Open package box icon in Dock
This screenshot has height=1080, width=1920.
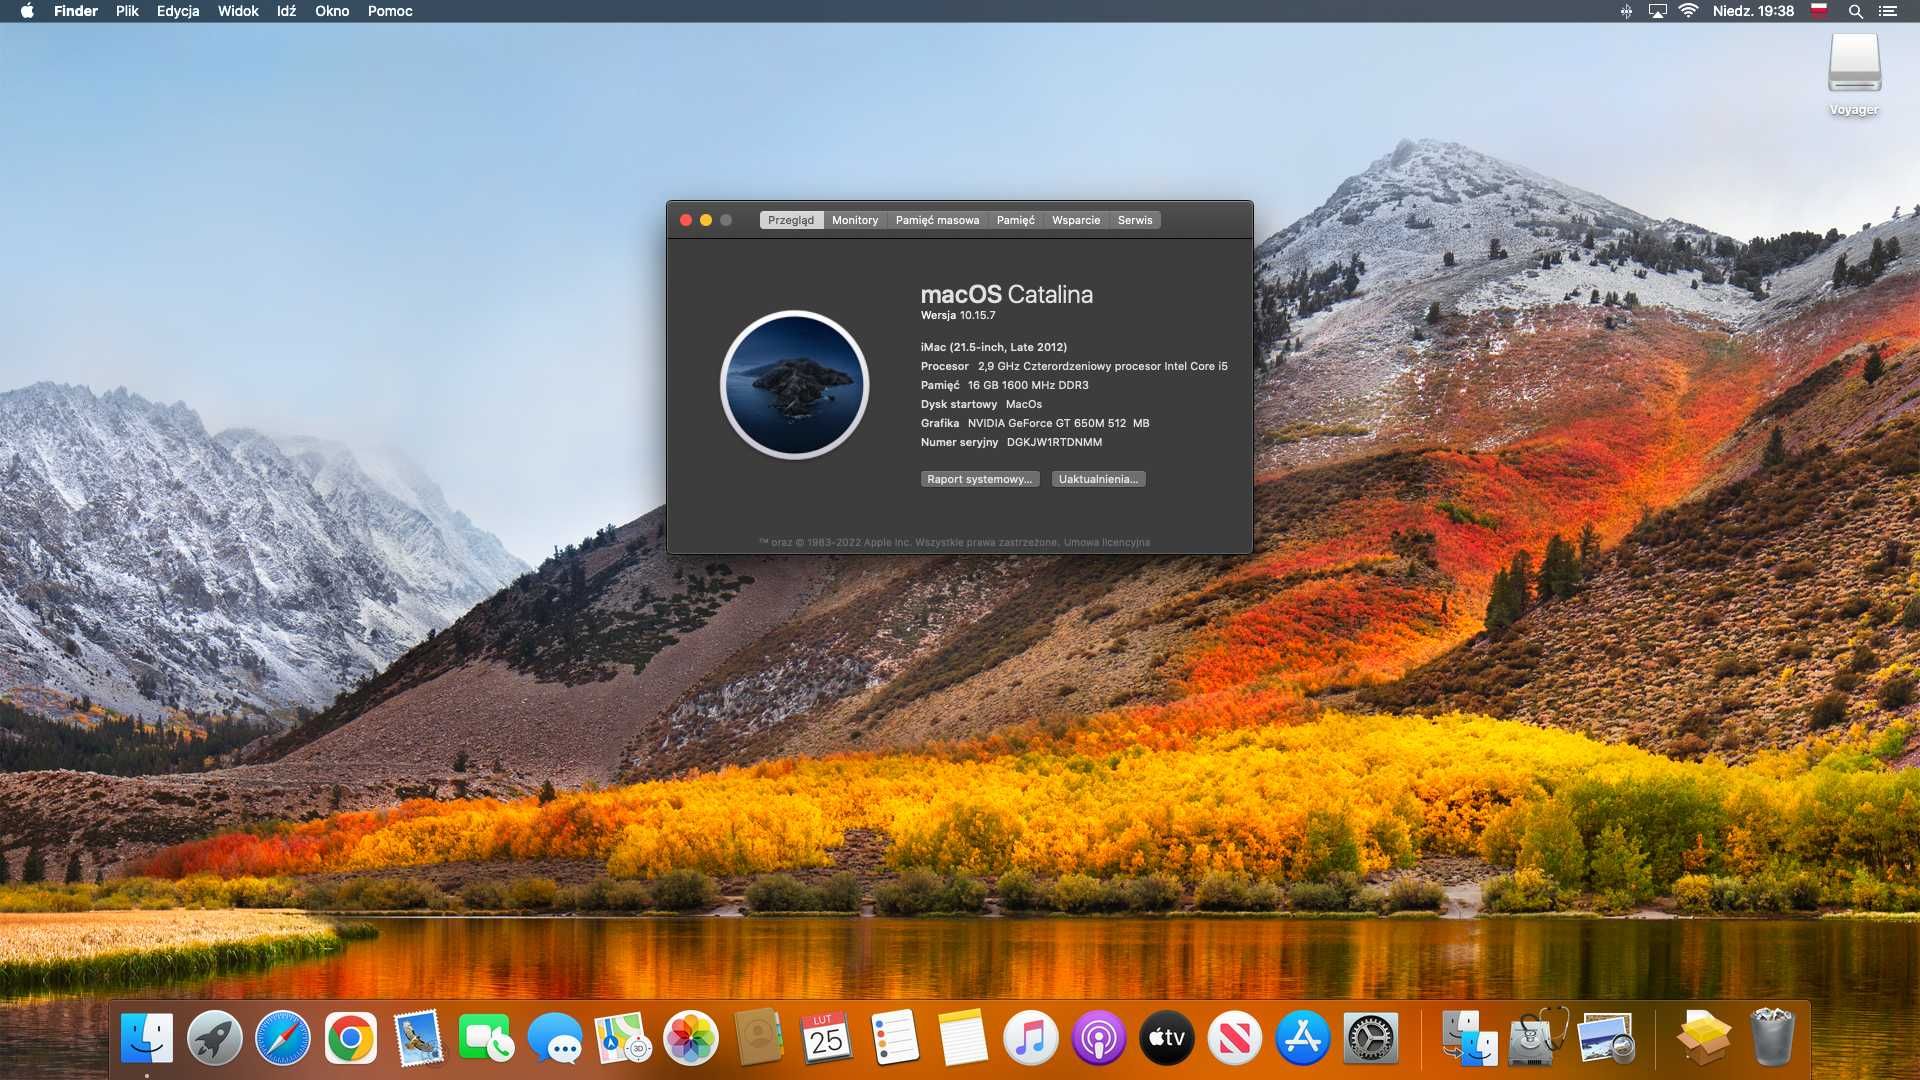(x=1703, y=1039)
